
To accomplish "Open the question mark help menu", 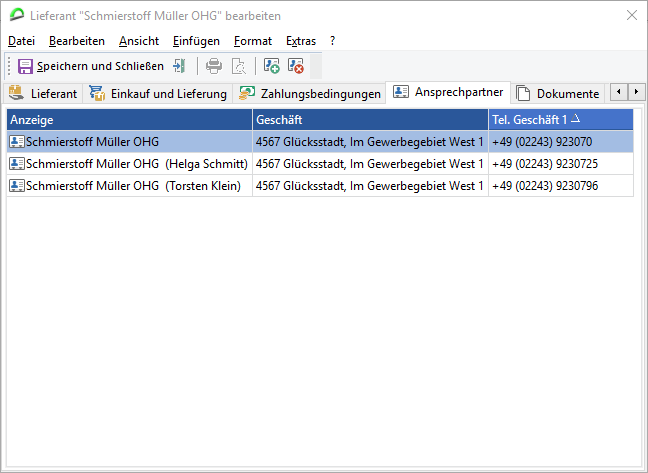I will pyautogui.click(x=333, y=41).
